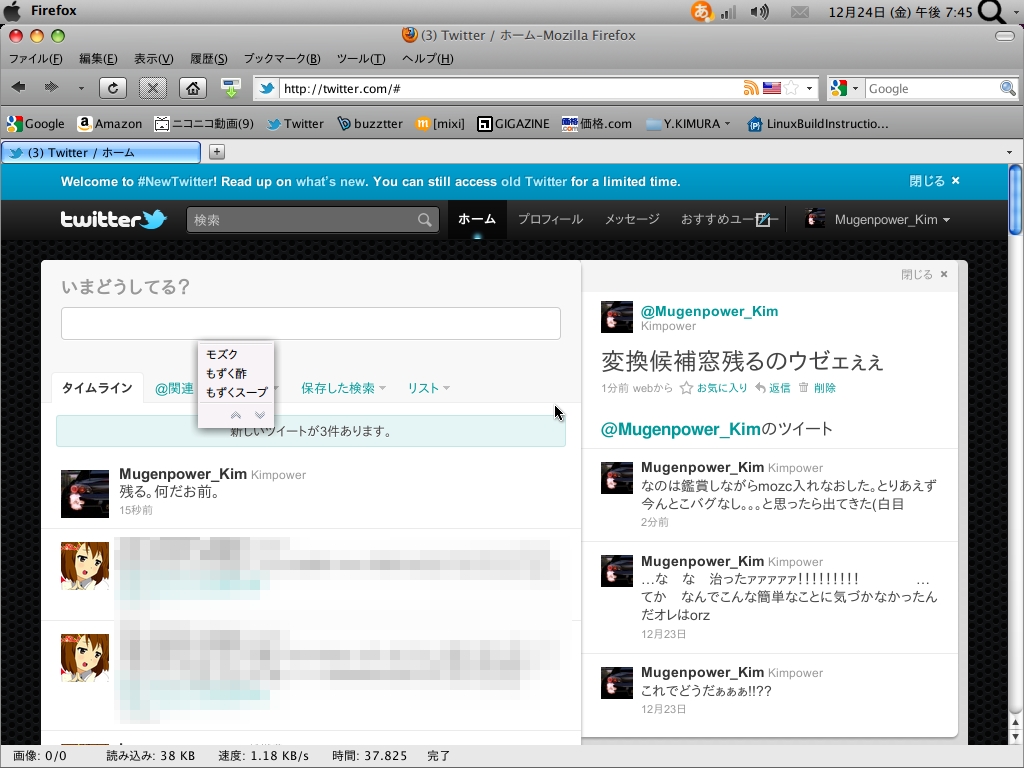The width and height of the screenshot is (1024, 768).
Task: Open the ヘルプ(H) menu
Action: click(428, 59)
